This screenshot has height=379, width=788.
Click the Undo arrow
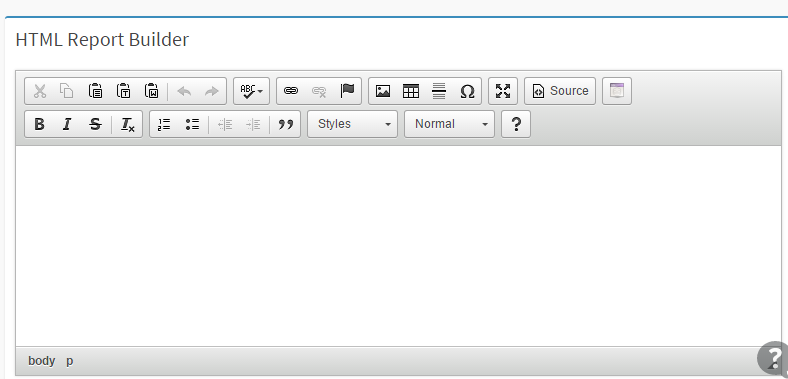coord(184,91)
